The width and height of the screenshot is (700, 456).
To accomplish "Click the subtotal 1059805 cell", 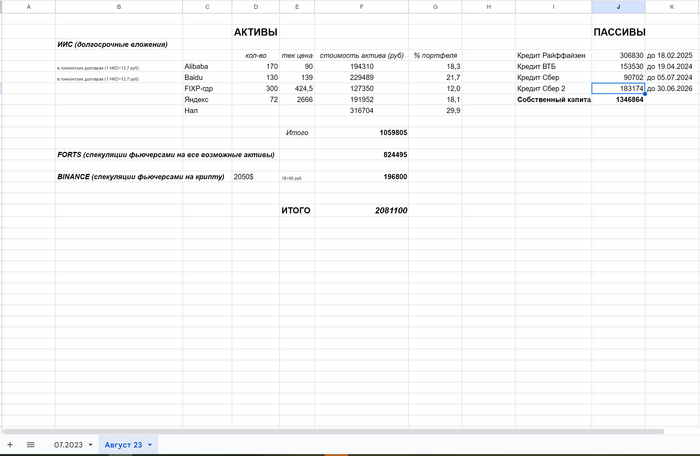I will coord(362,133).
